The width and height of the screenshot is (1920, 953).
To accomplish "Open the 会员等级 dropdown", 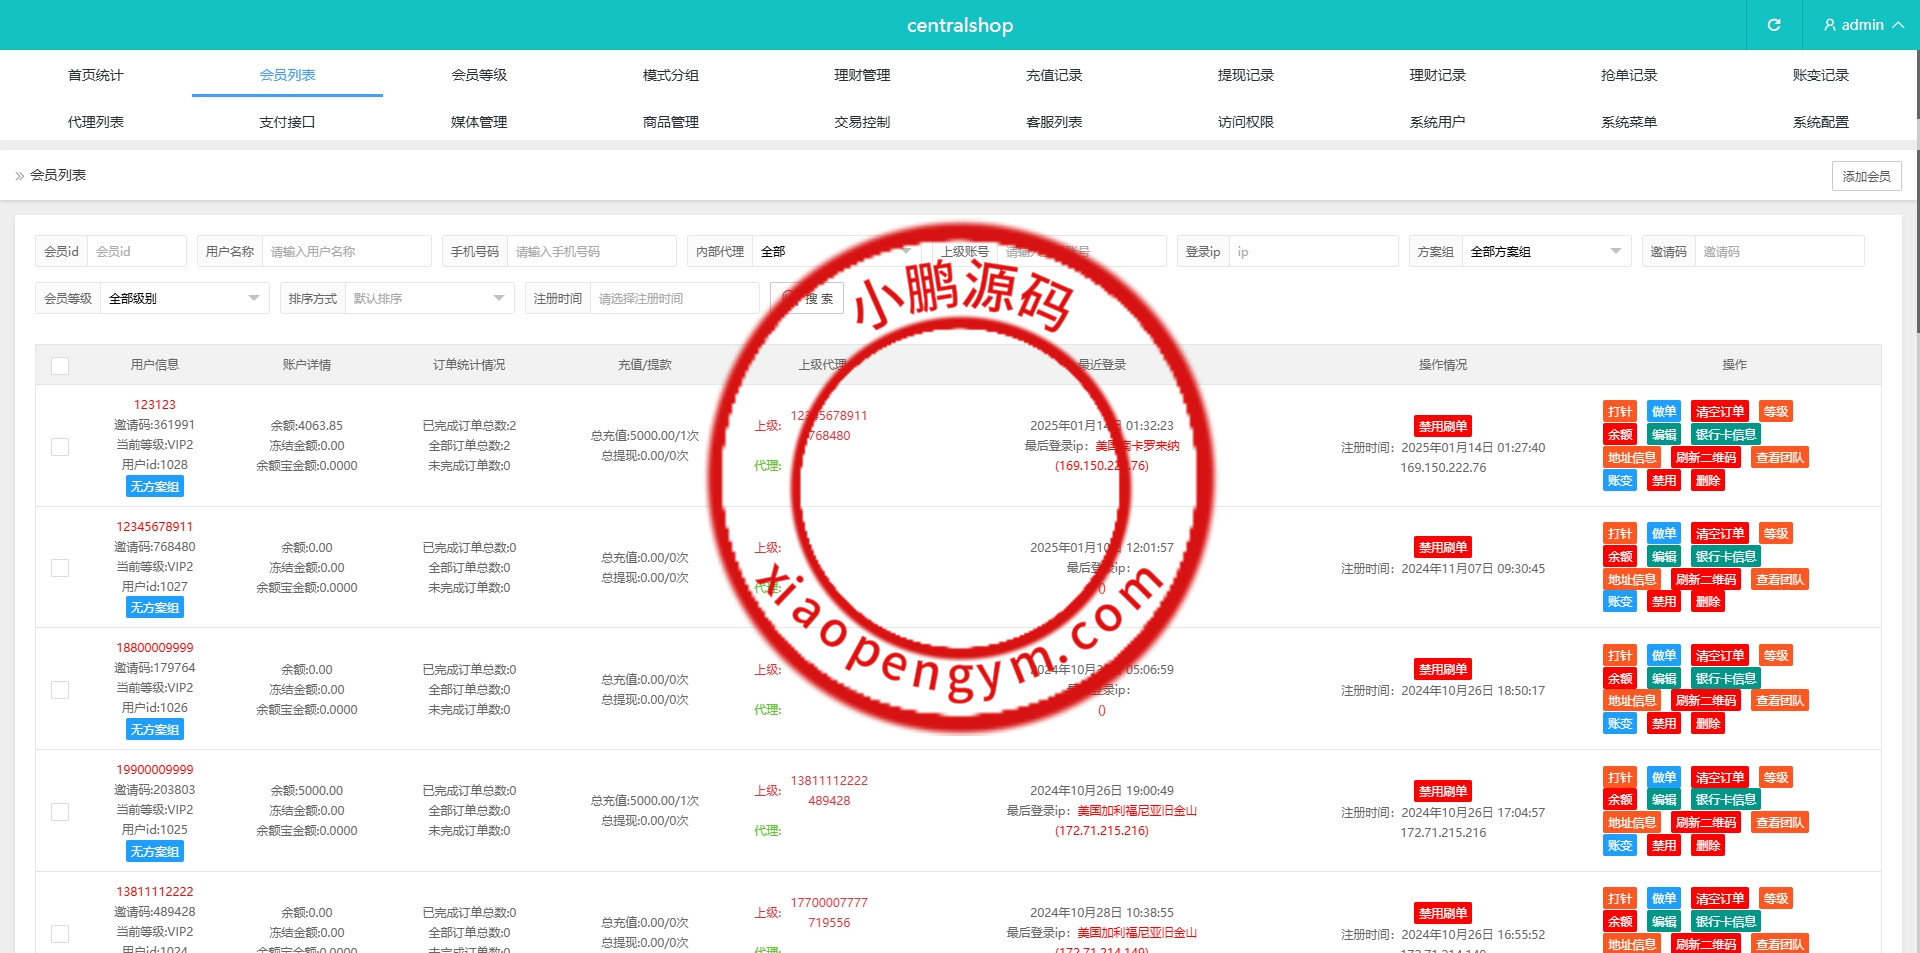I will [x=184, y=299].
